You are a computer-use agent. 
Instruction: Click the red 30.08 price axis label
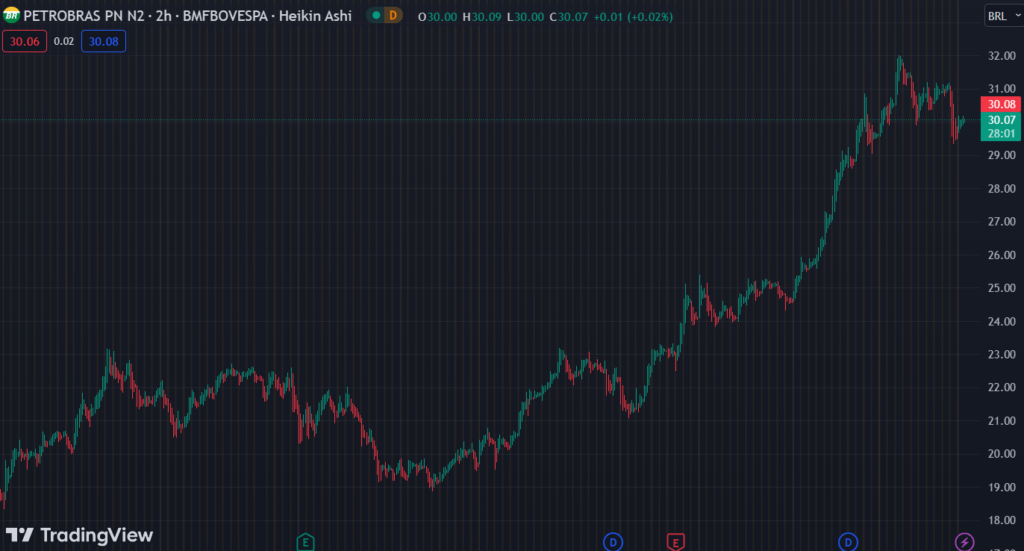click(1000, 104)
